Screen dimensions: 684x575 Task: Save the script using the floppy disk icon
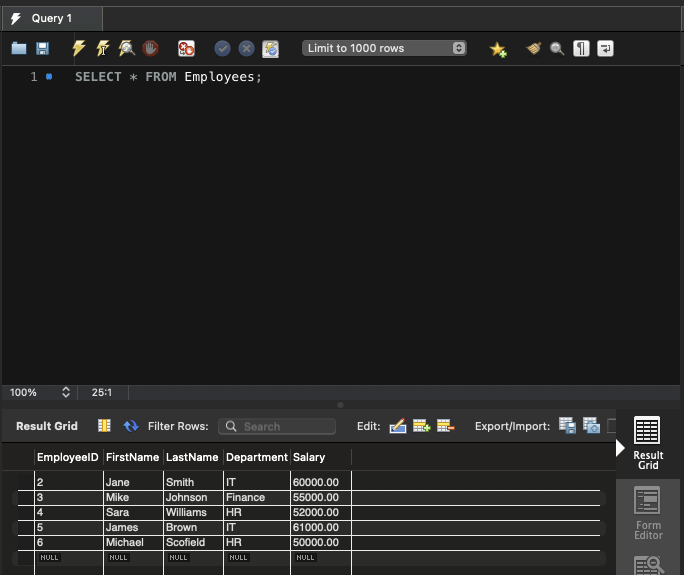(42, 48)
